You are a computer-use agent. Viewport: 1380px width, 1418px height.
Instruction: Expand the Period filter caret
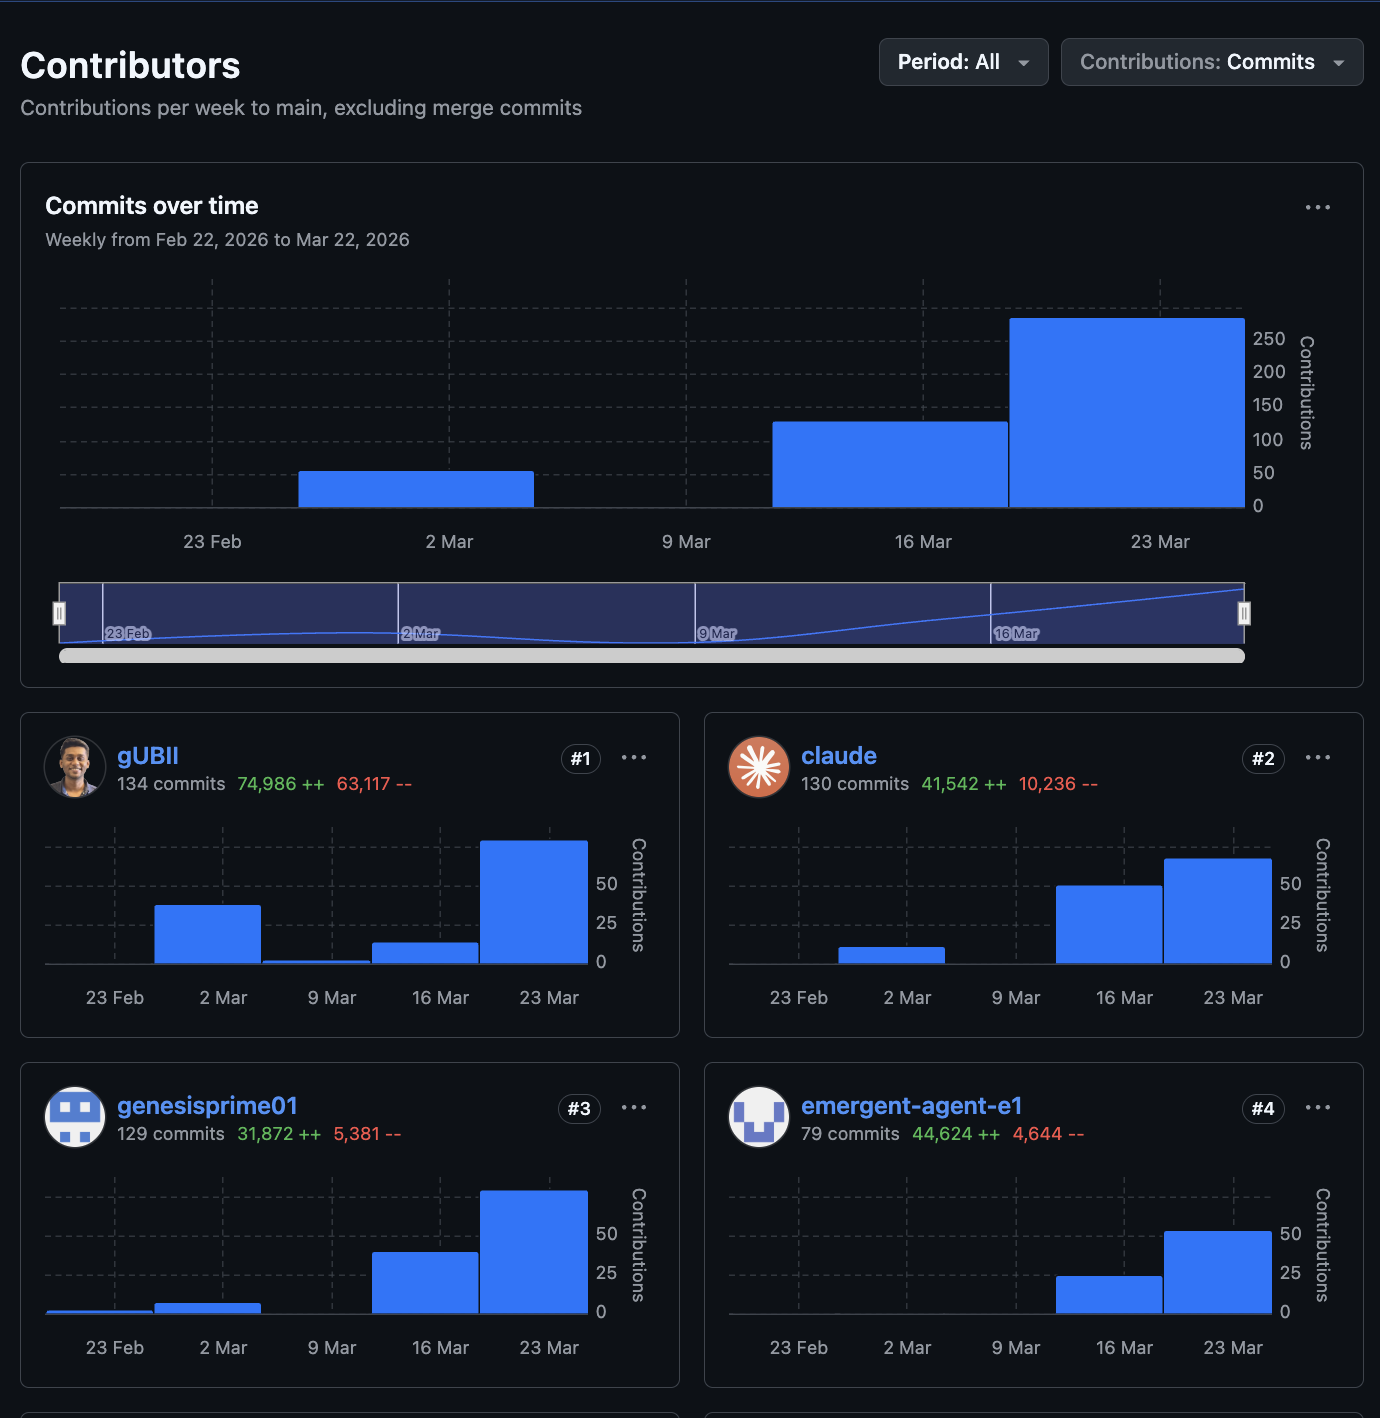1024,62
